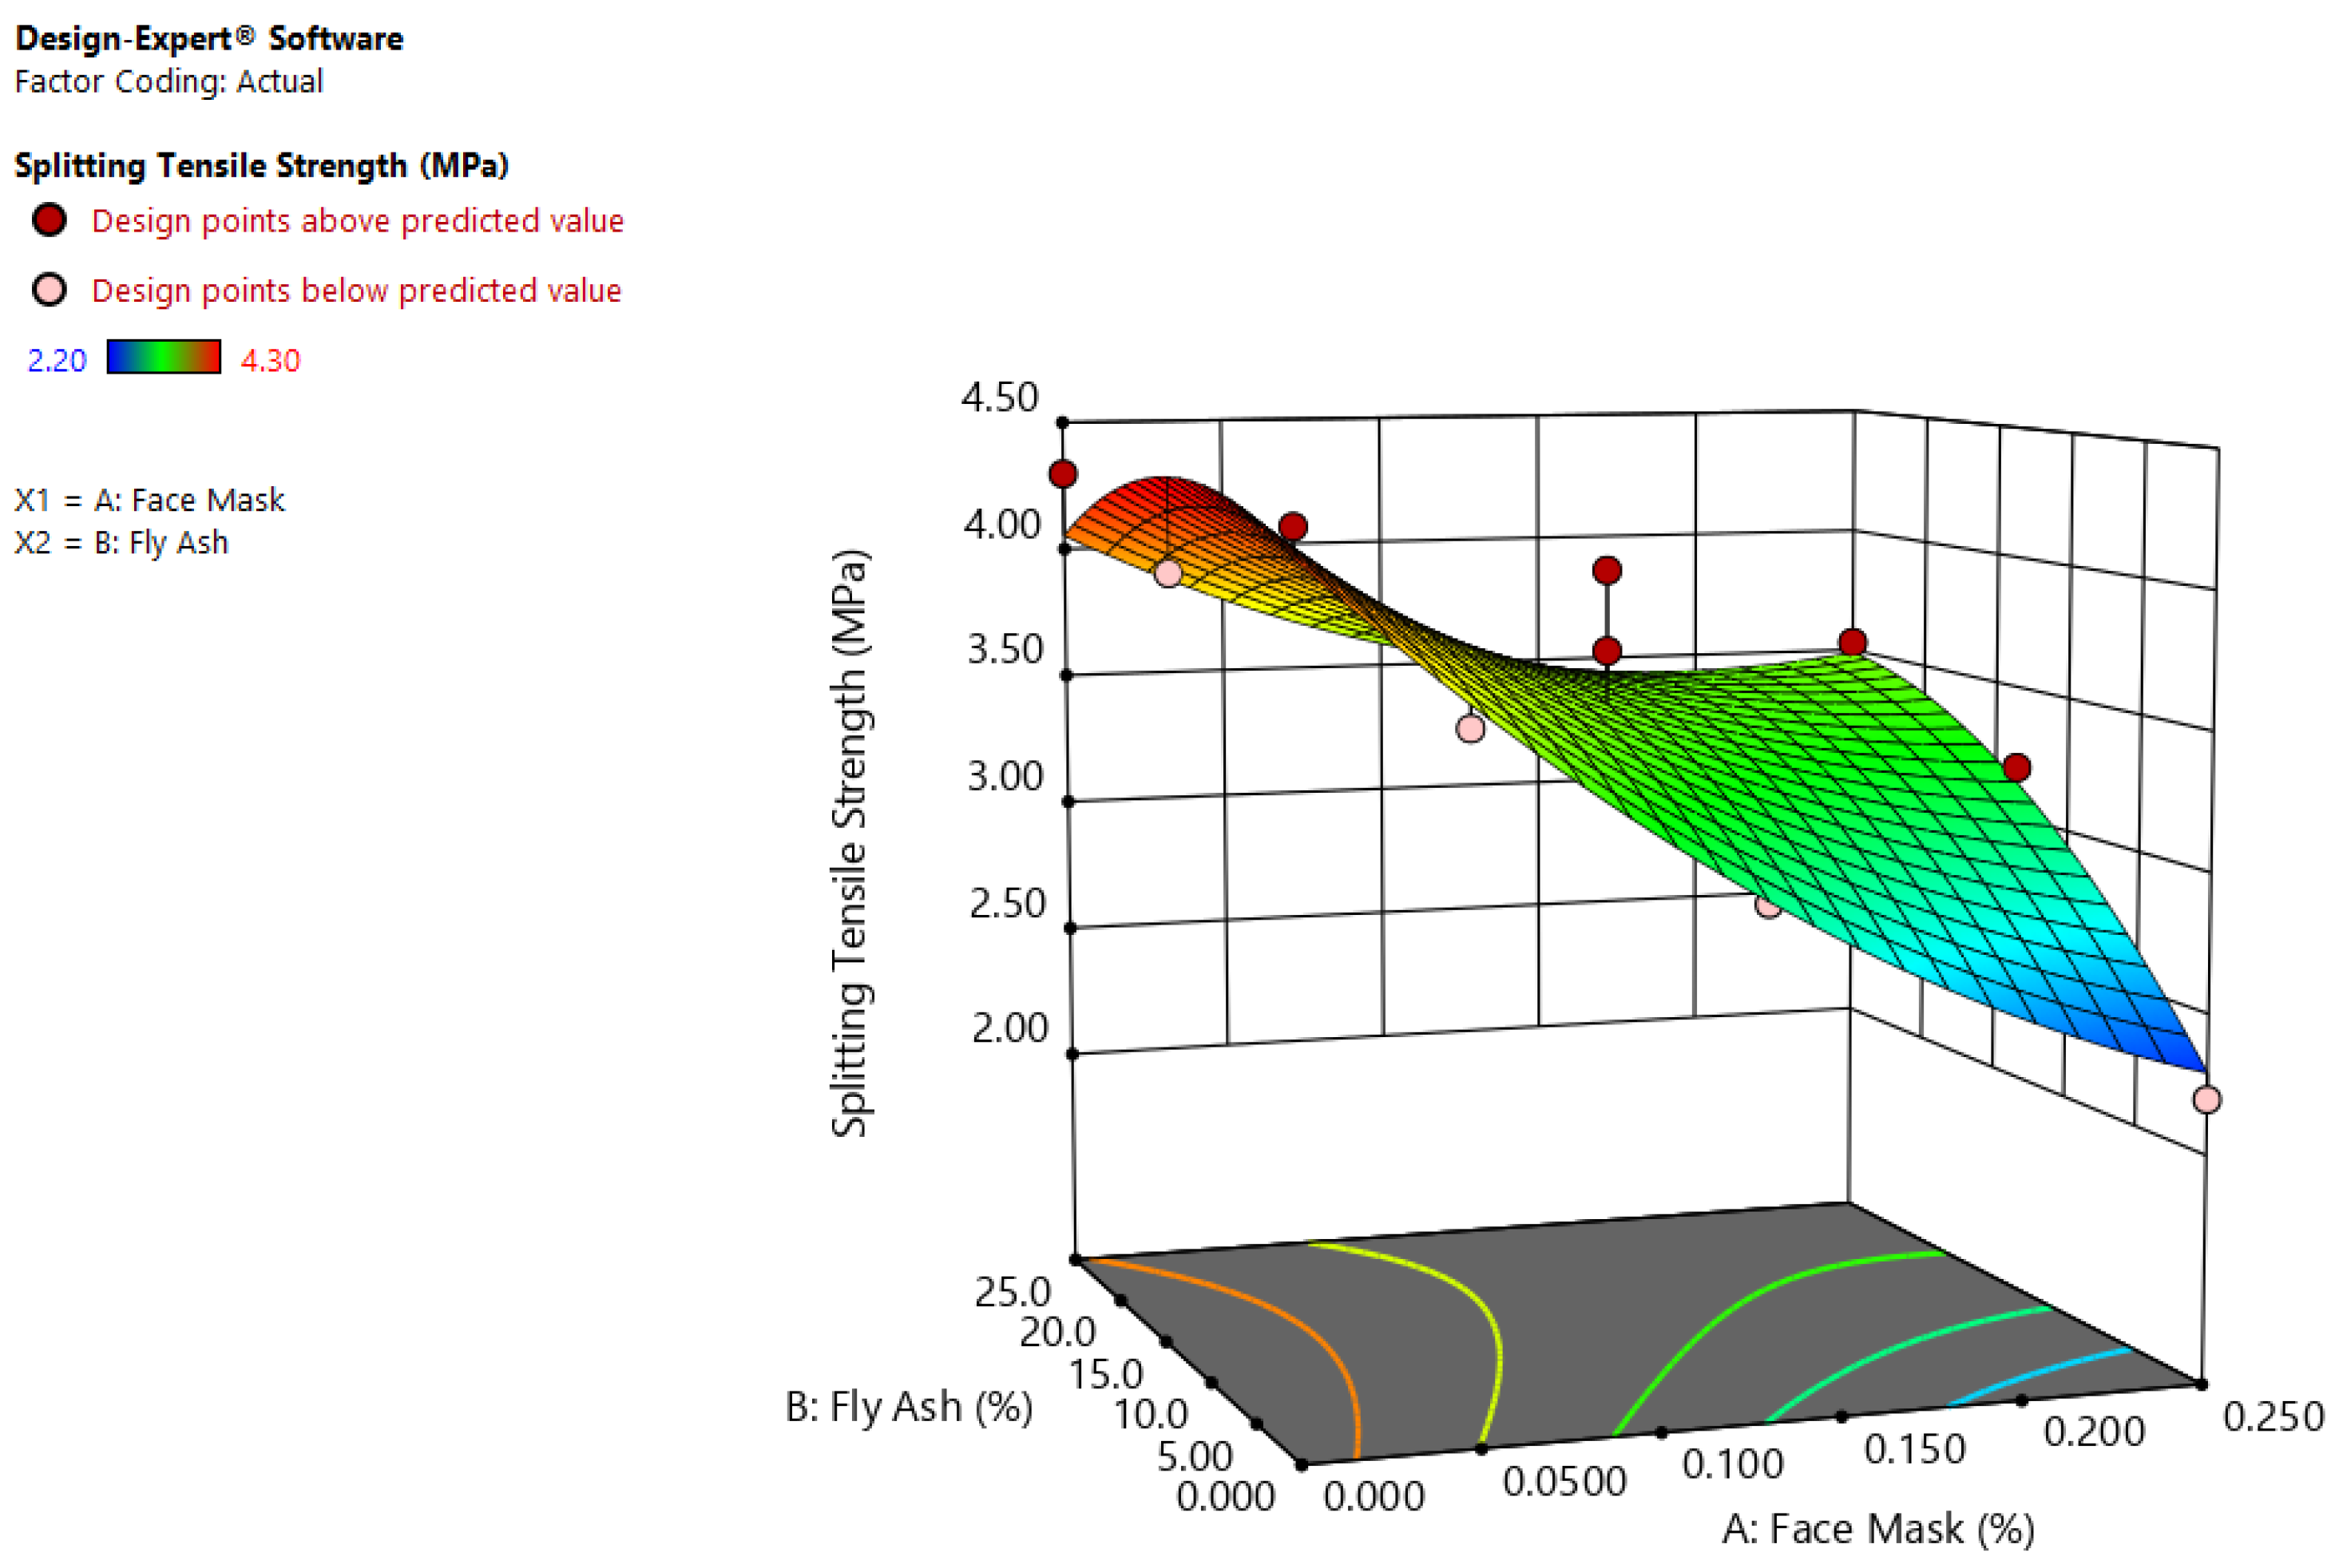
Task: Select the pink design point below the yellow surface region
Action: [1470, 729]
